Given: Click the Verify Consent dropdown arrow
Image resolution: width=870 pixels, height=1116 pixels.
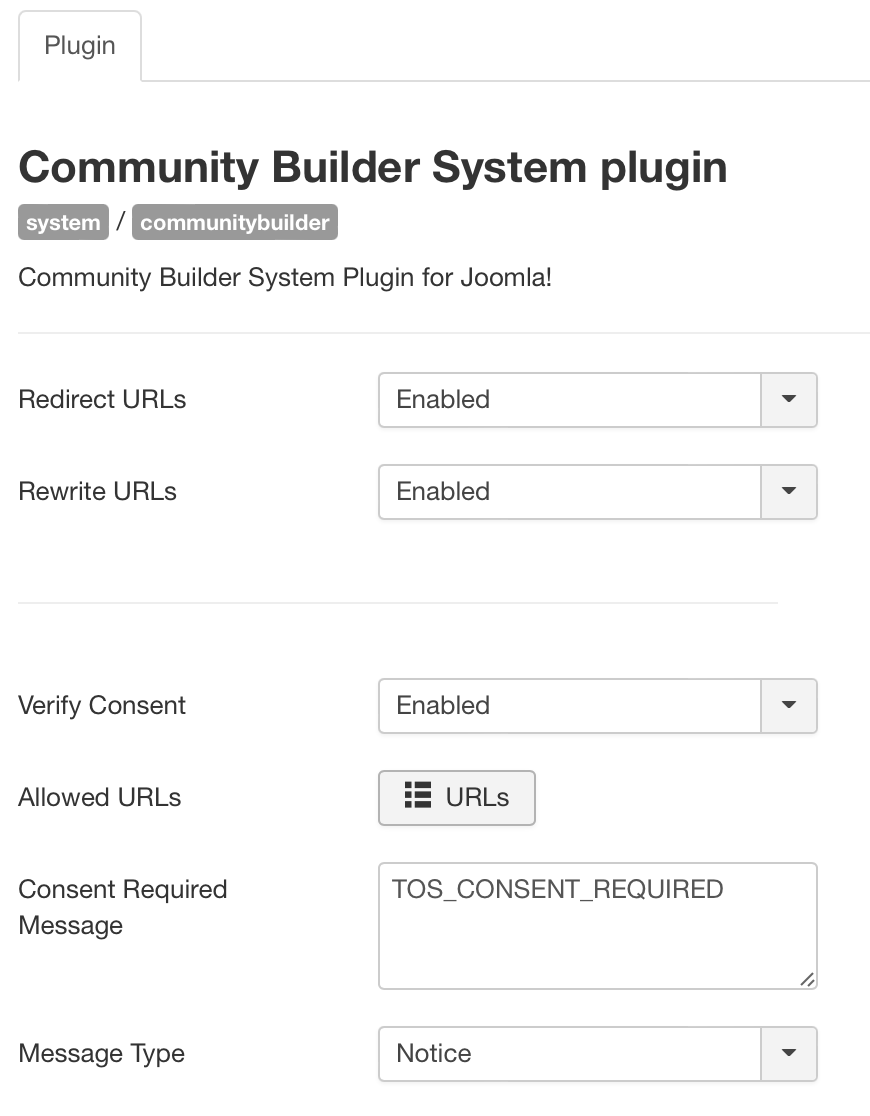Looking at the screenshot, I should 789,705.
